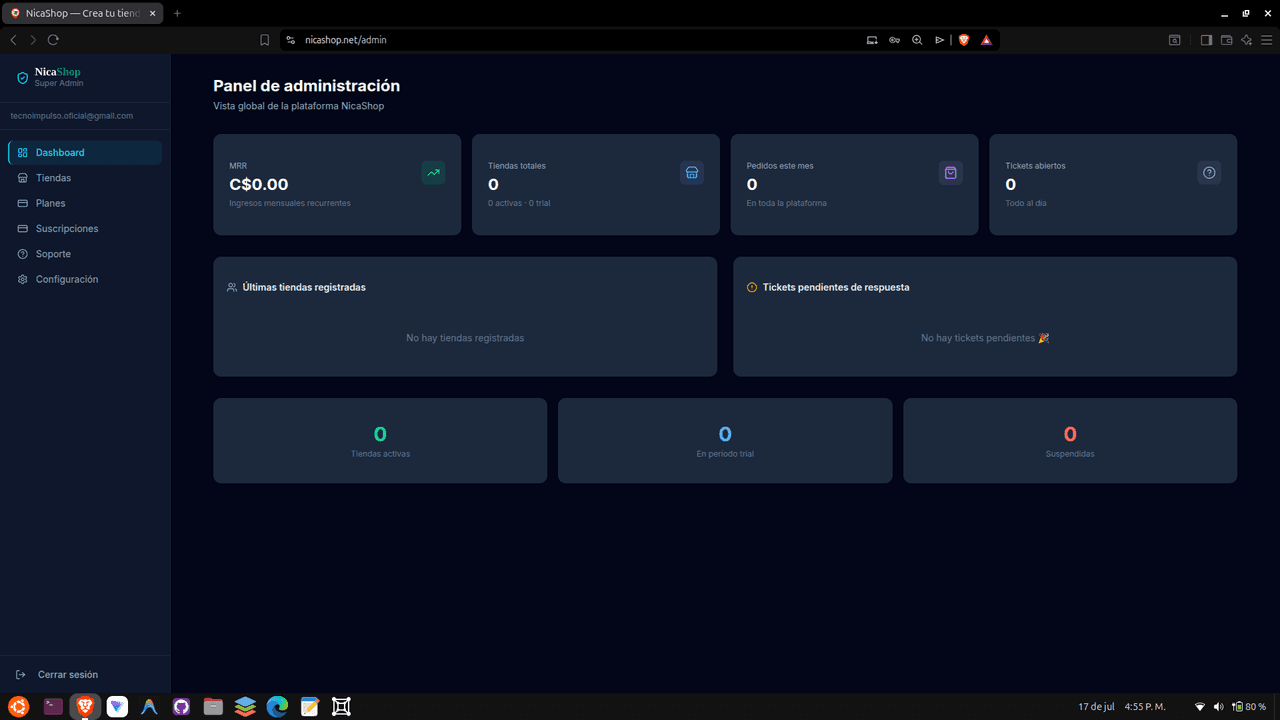The height and width of the screenshot is (720, 1280).
Task: Click the help icon in Tickets abiertos card
Action: tap(1209, 173)
